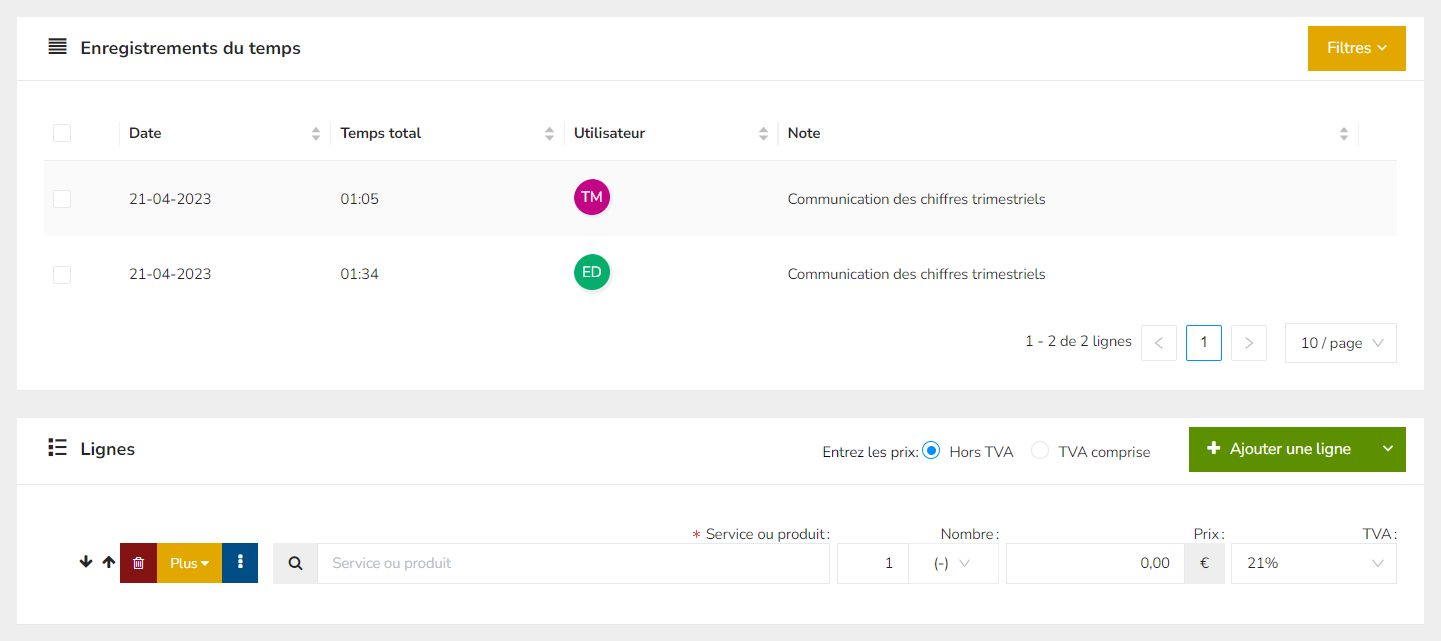Click Ajouter une ligne button
Screen dimensions: 1441x641
tap(1279, 449)
